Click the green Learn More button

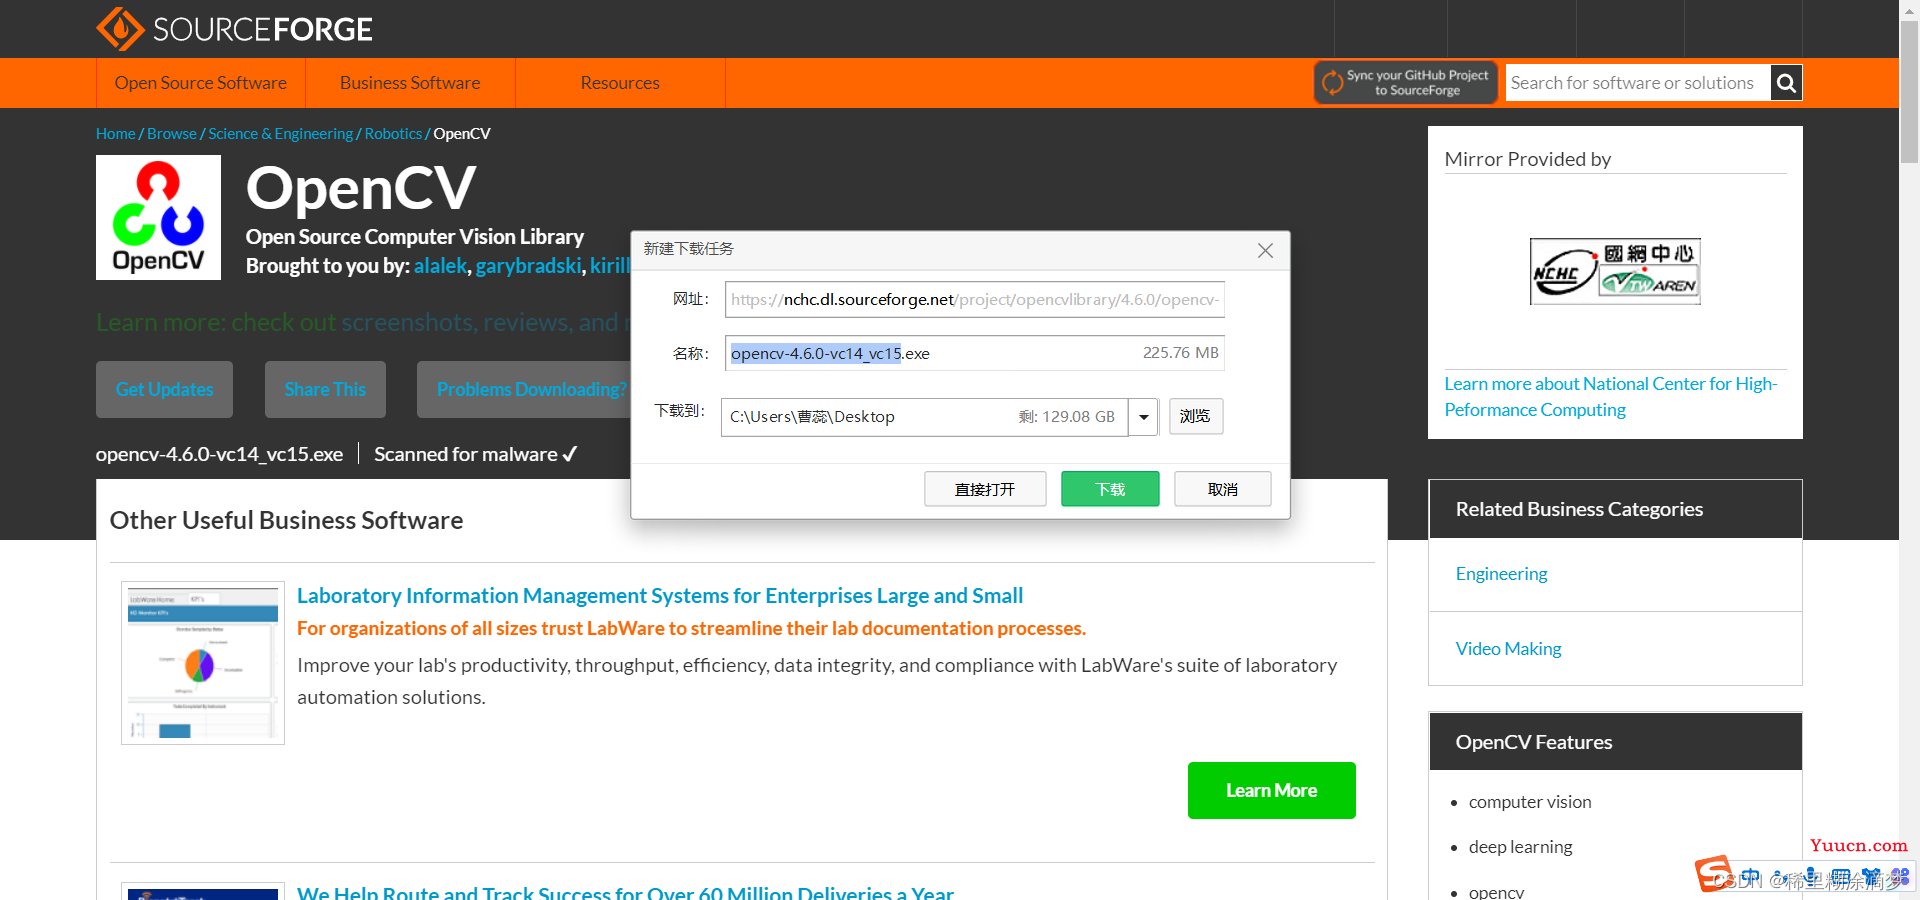1271,791
